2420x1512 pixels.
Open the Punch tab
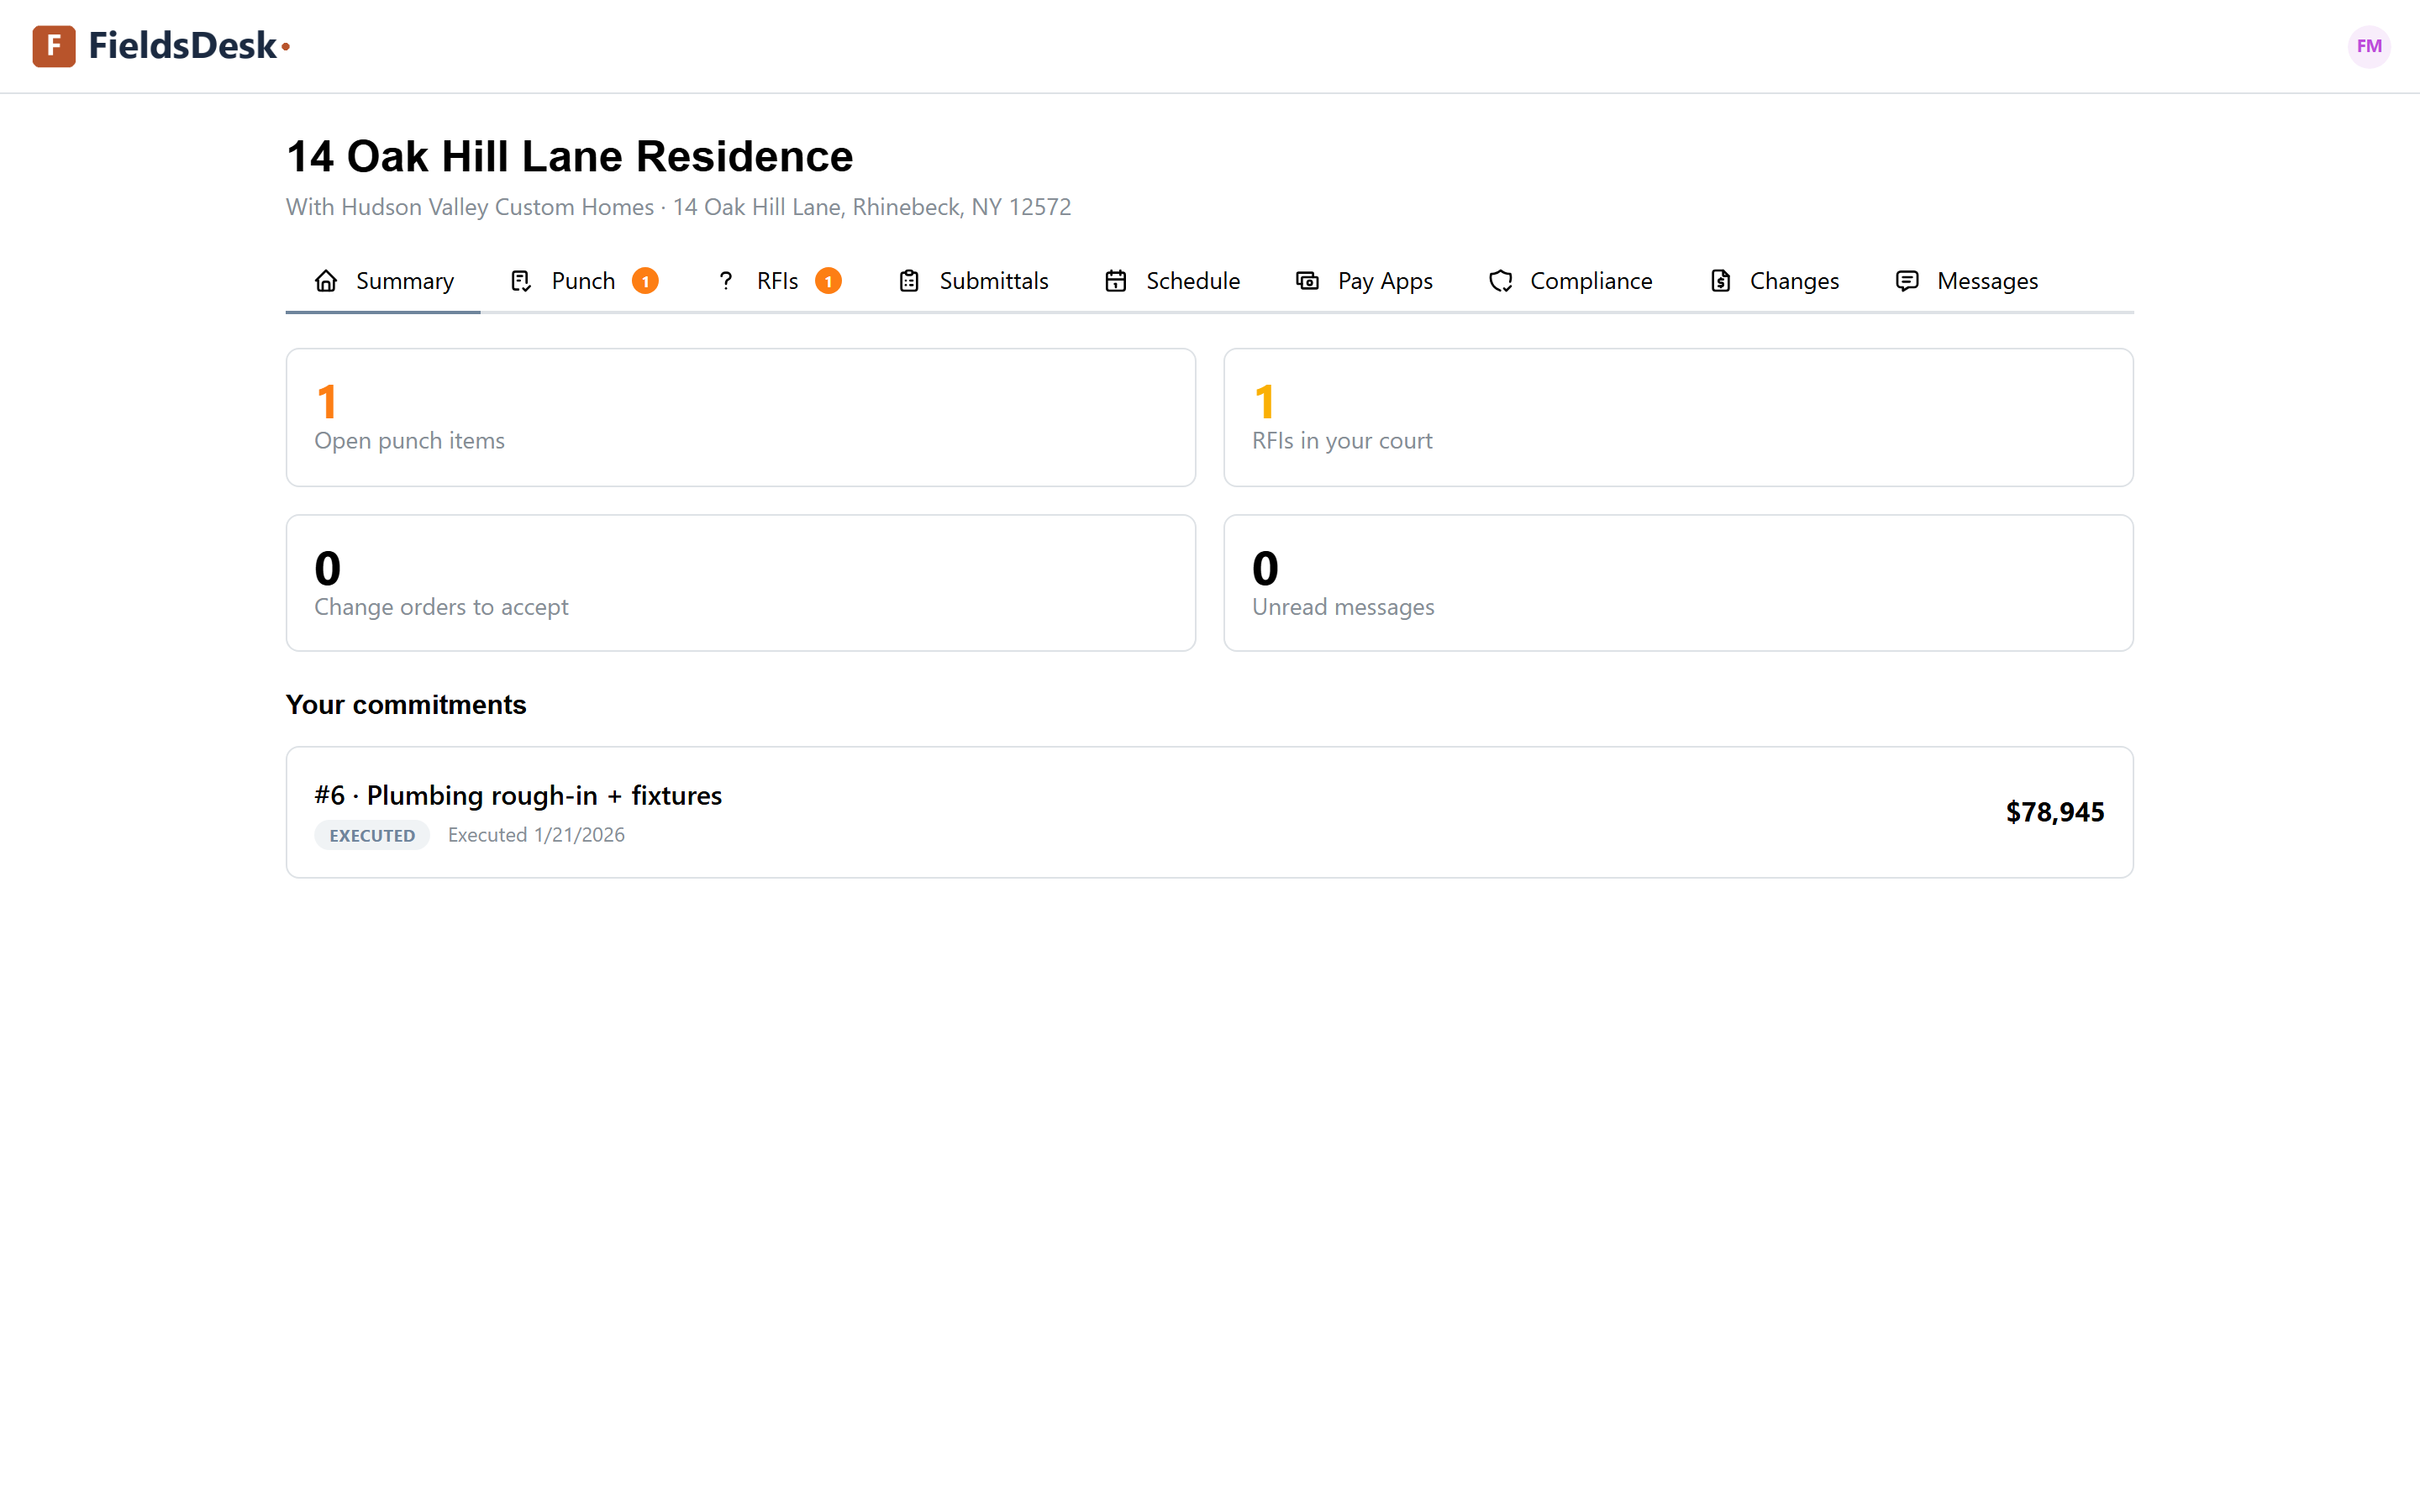(584, 281)
